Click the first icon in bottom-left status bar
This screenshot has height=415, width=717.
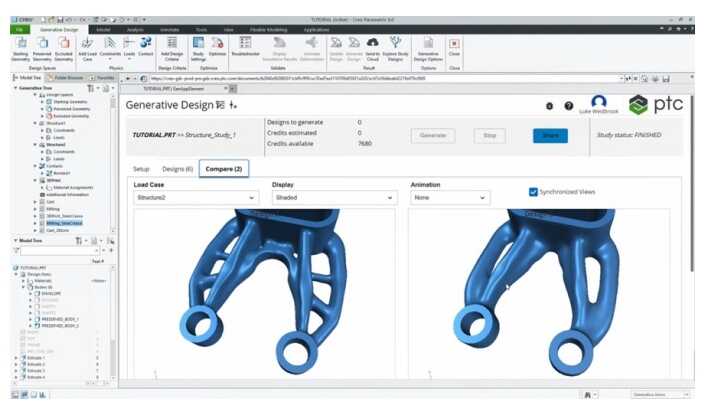click(15, 394)
